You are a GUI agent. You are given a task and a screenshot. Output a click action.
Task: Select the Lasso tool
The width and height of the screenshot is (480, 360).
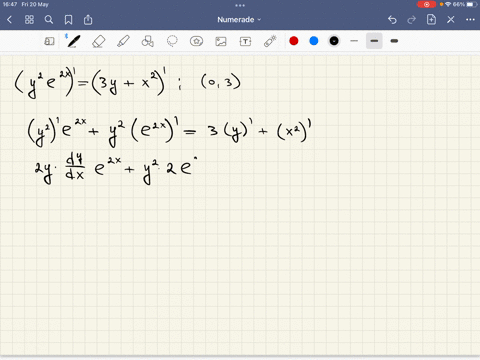pos(172,41)
